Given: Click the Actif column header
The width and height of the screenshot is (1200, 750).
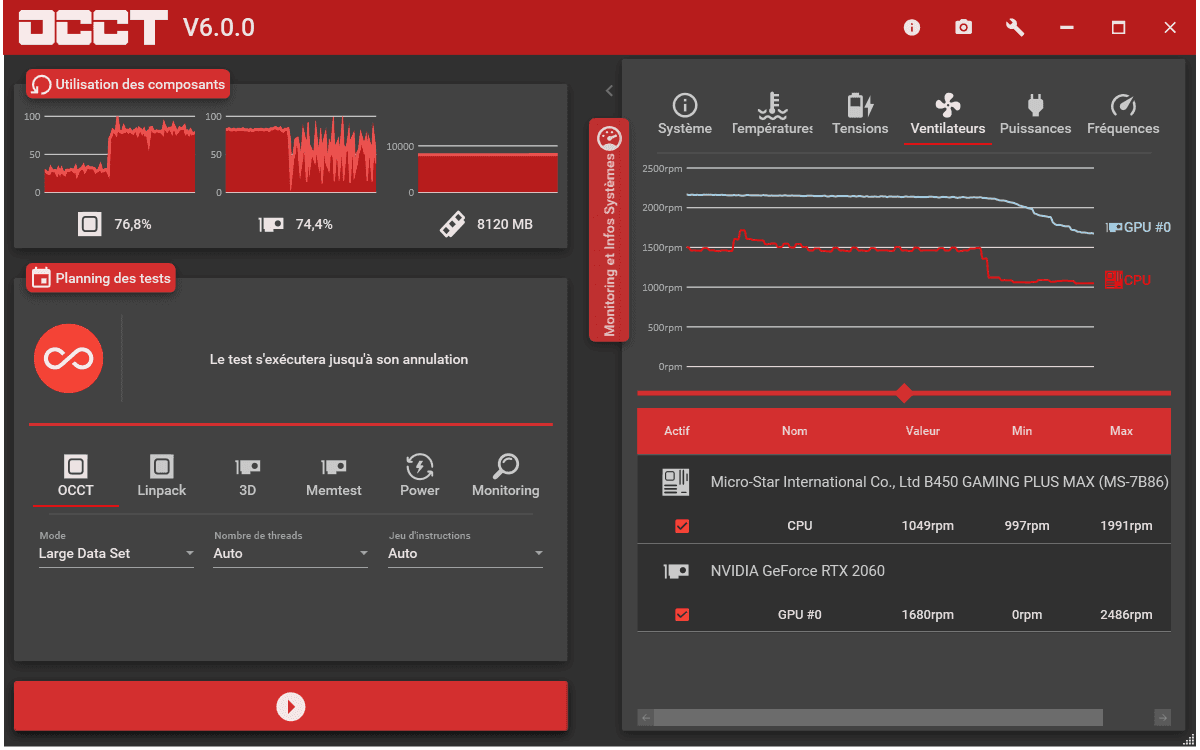Looking at the screenshot, I should [677, 431].
